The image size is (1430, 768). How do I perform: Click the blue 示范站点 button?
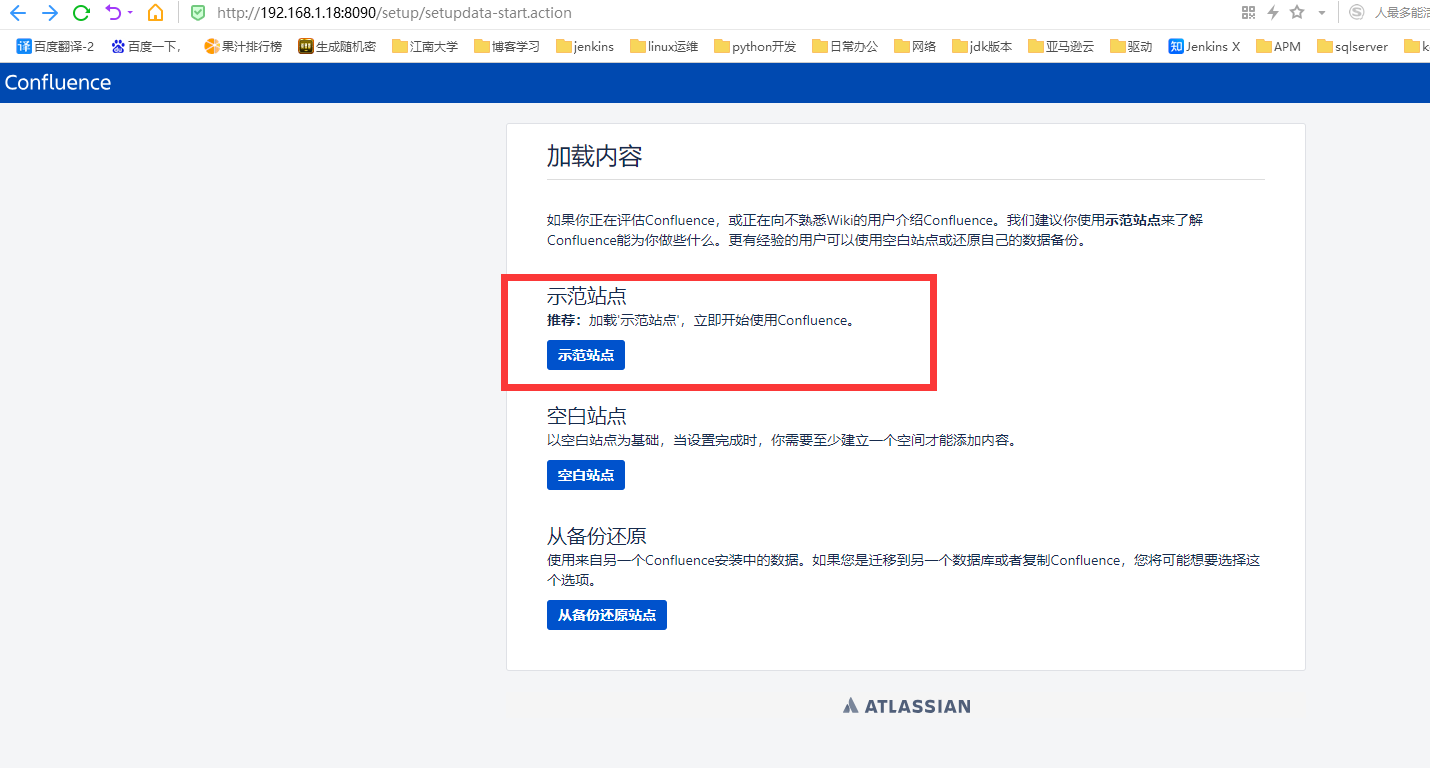586,355
